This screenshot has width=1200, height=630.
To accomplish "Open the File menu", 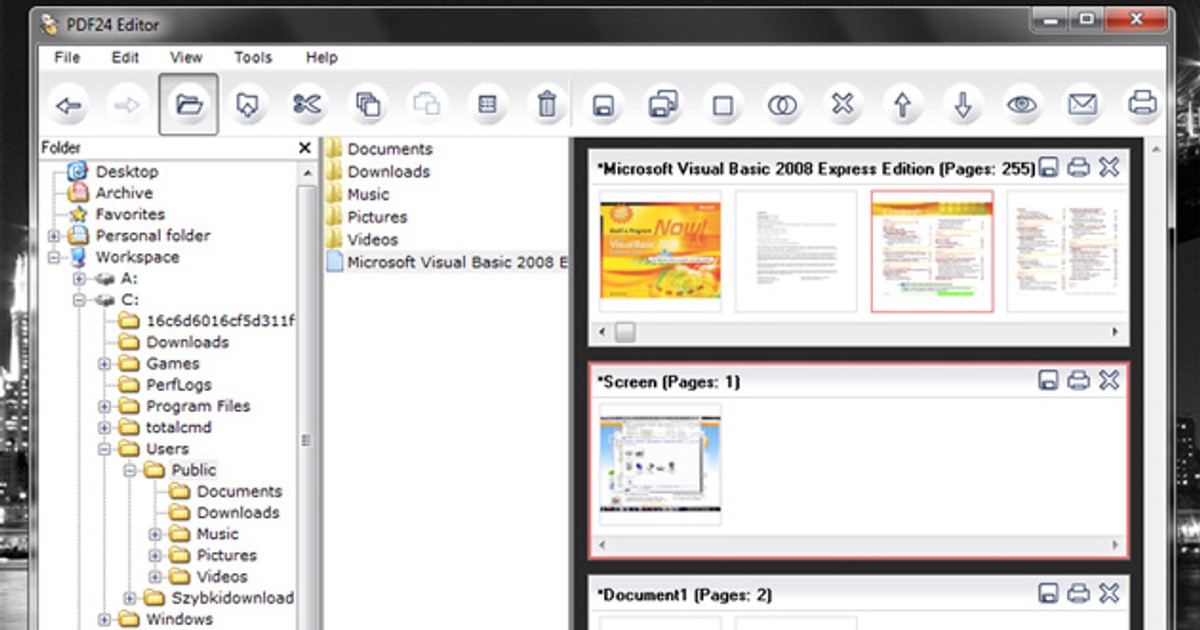I will 67,57.
